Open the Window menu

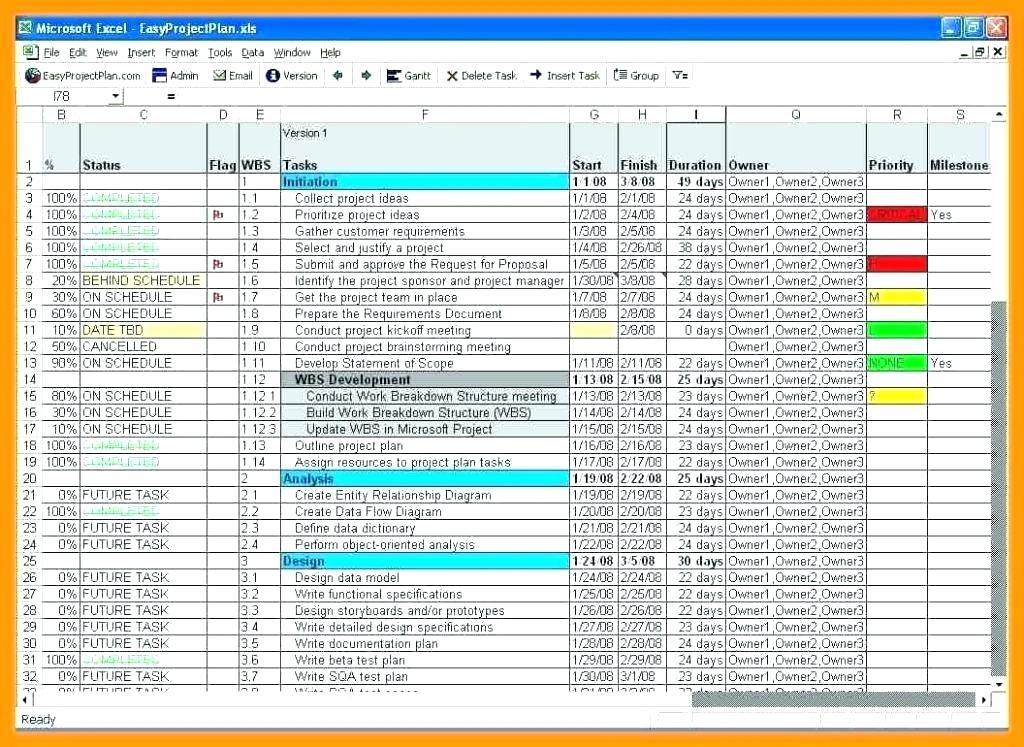pos(292,53)
